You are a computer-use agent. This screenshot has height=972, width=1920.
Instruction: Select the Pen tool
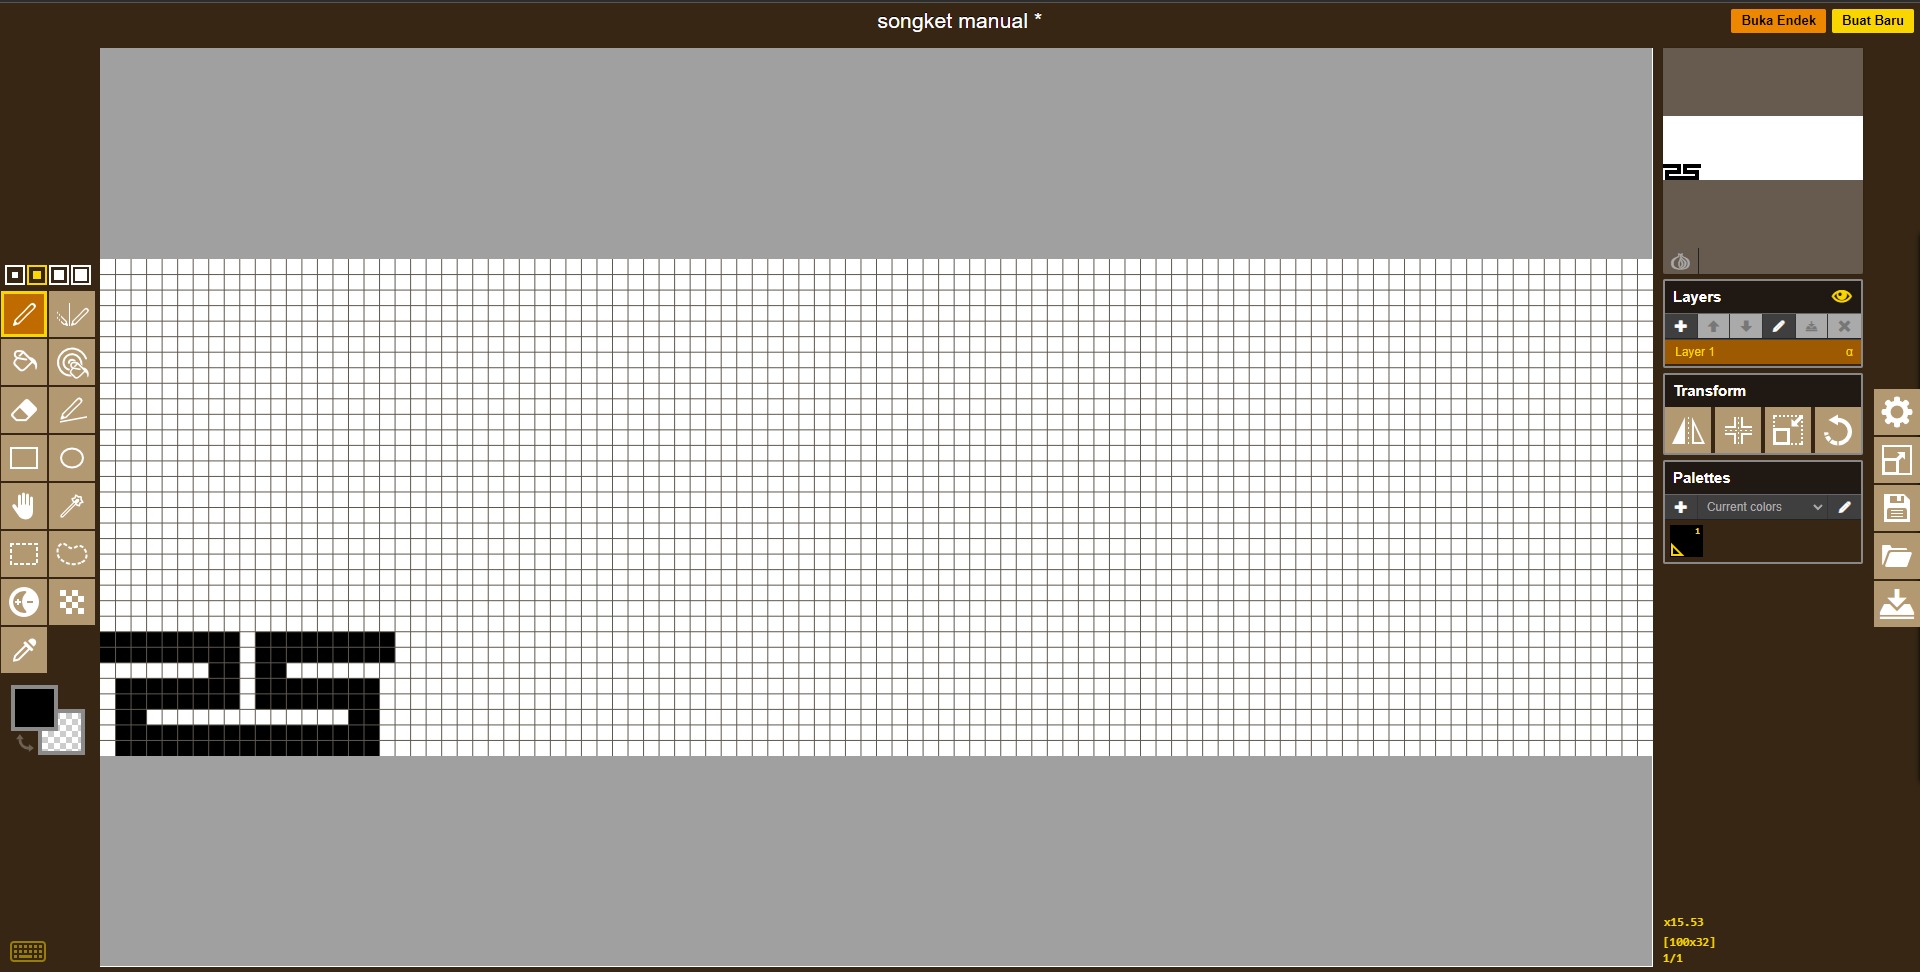24,314
